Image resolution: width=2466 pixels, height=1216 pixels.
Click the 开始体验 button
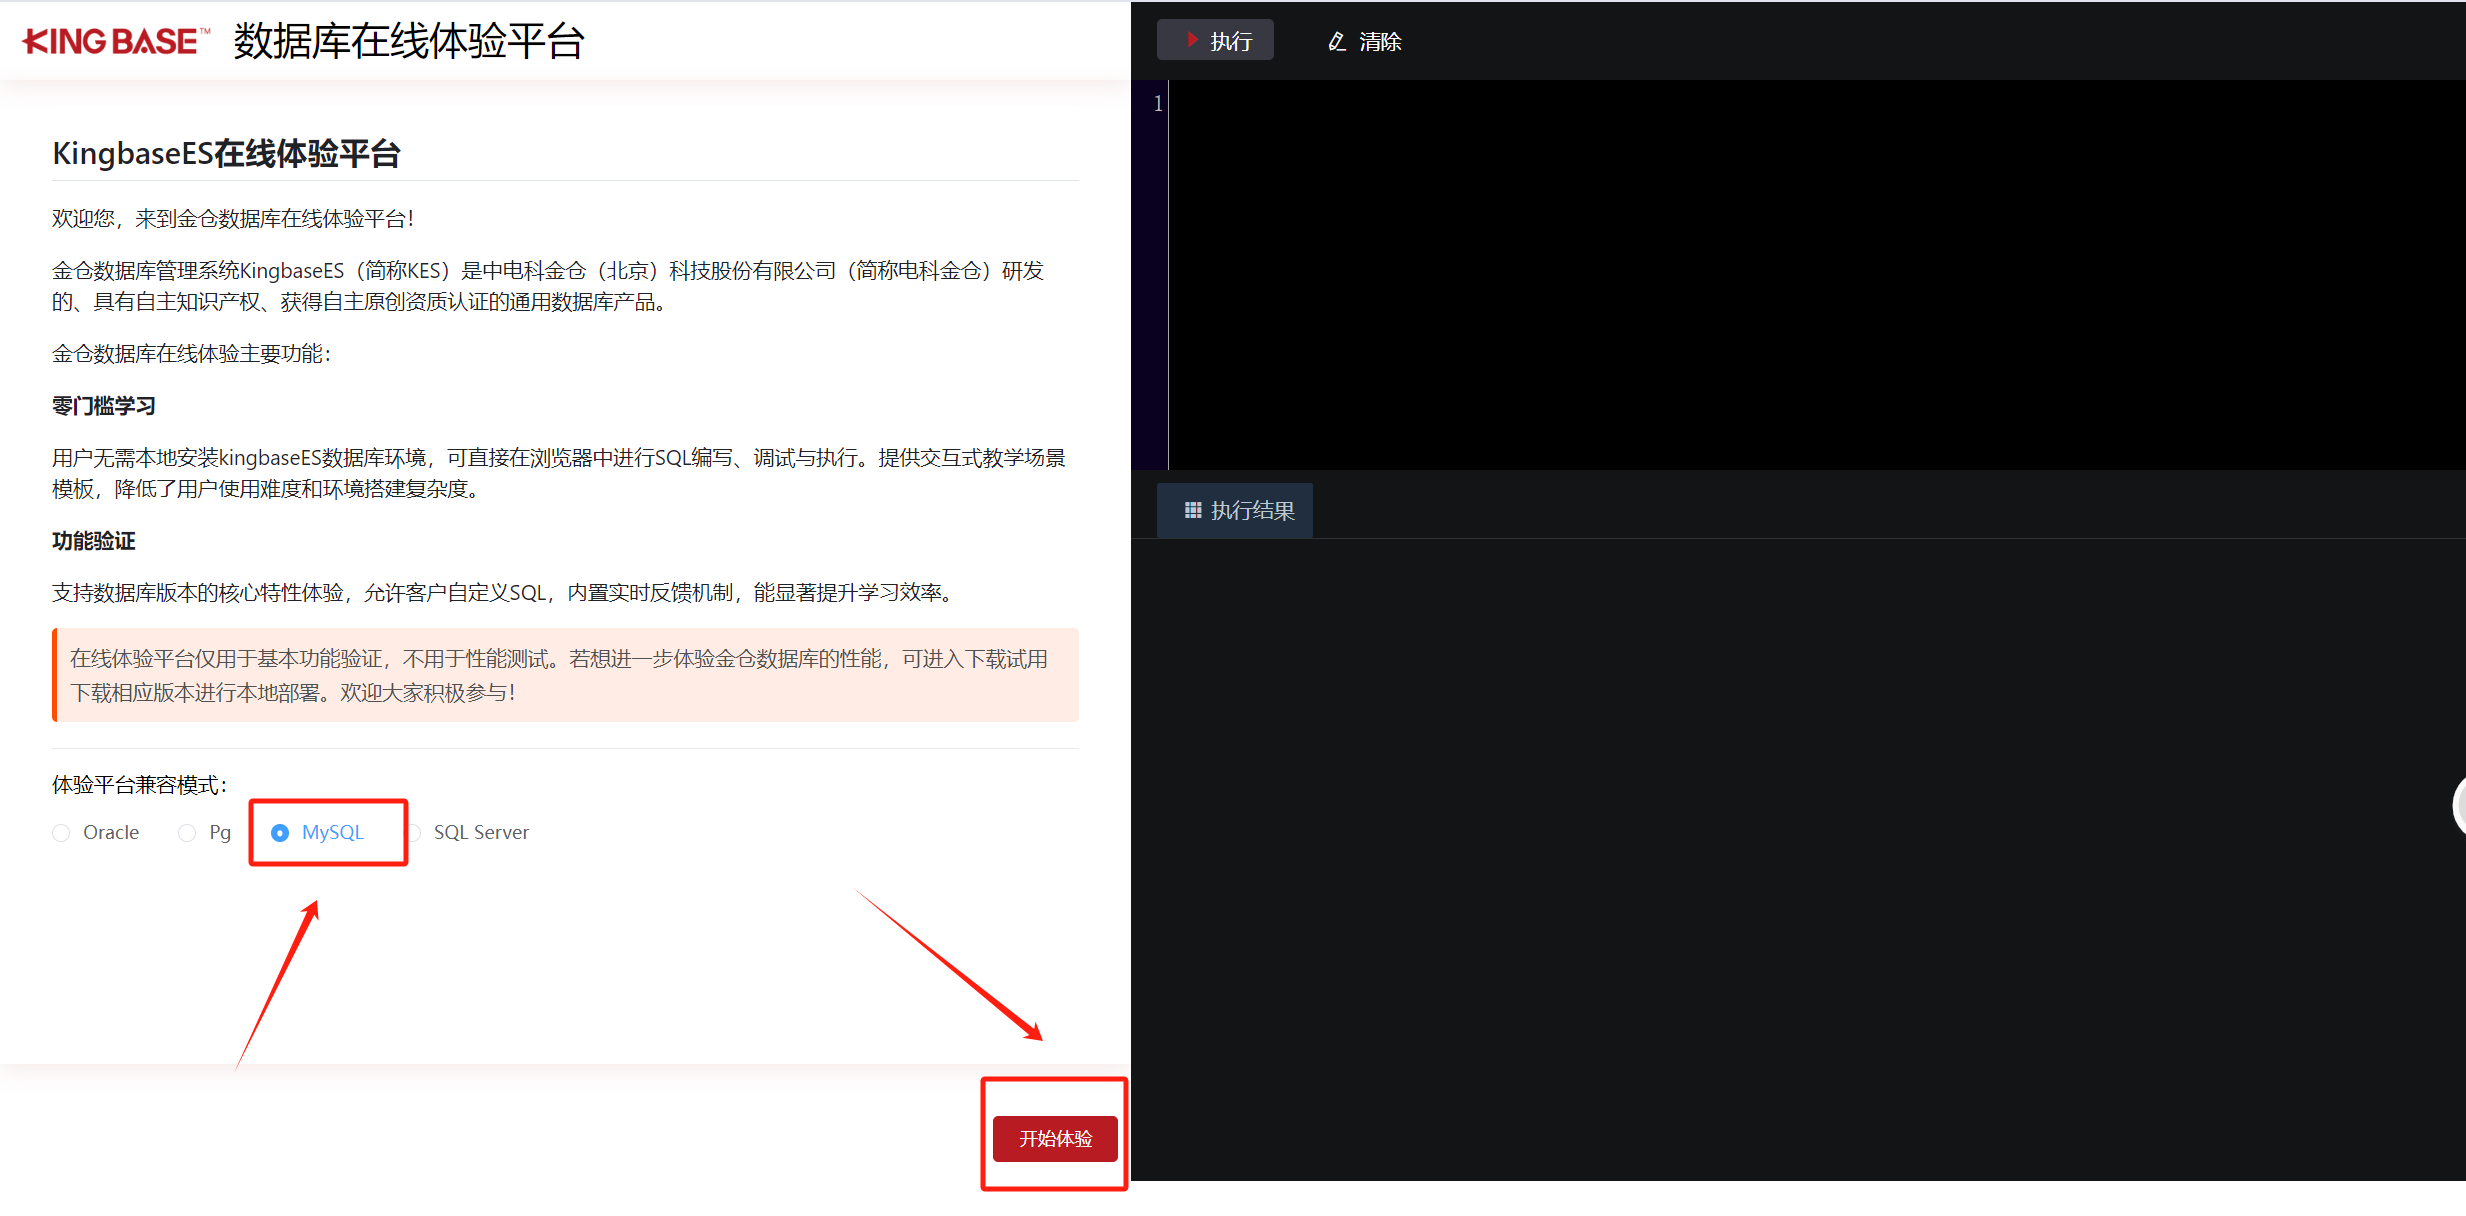pyautogui.click(x=1055, y=1139)
